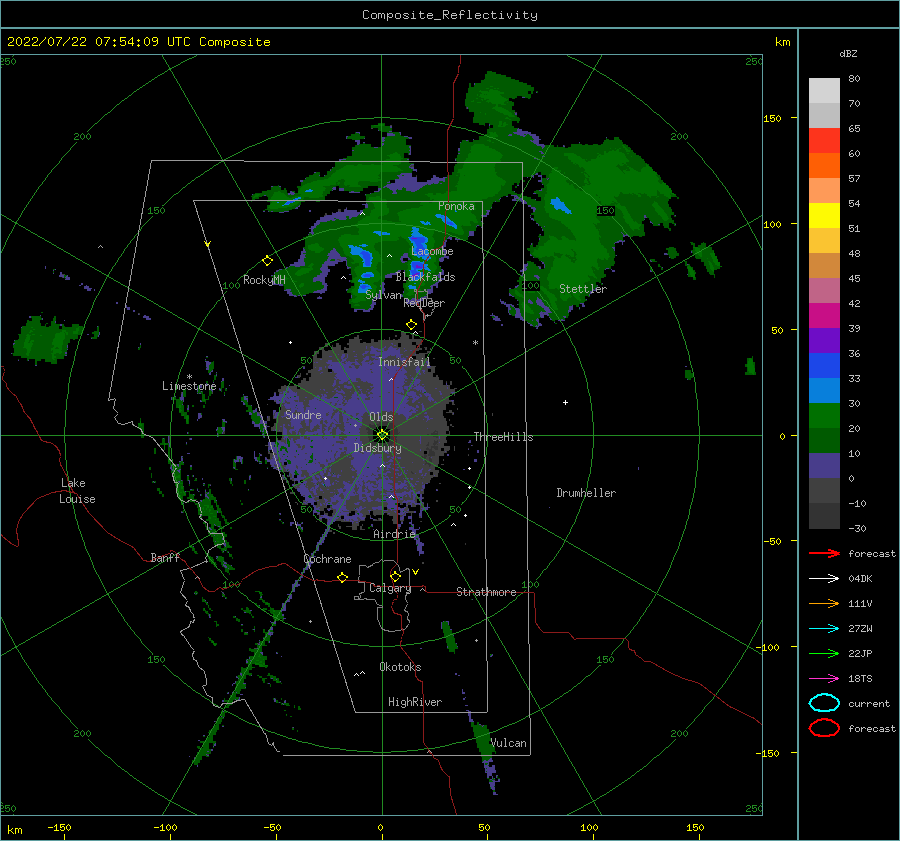Click the yellow diamond marker near RockyMH

click(x=267, y=261)
